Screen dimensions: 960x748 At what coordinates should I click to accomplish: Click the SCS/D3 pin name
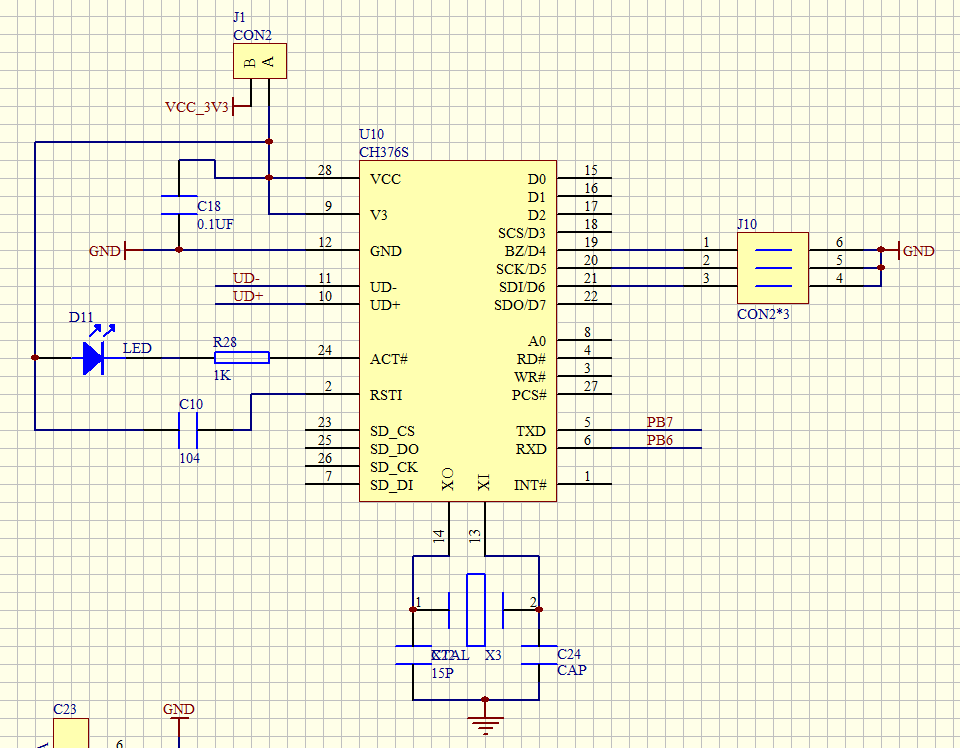point(522,233)
